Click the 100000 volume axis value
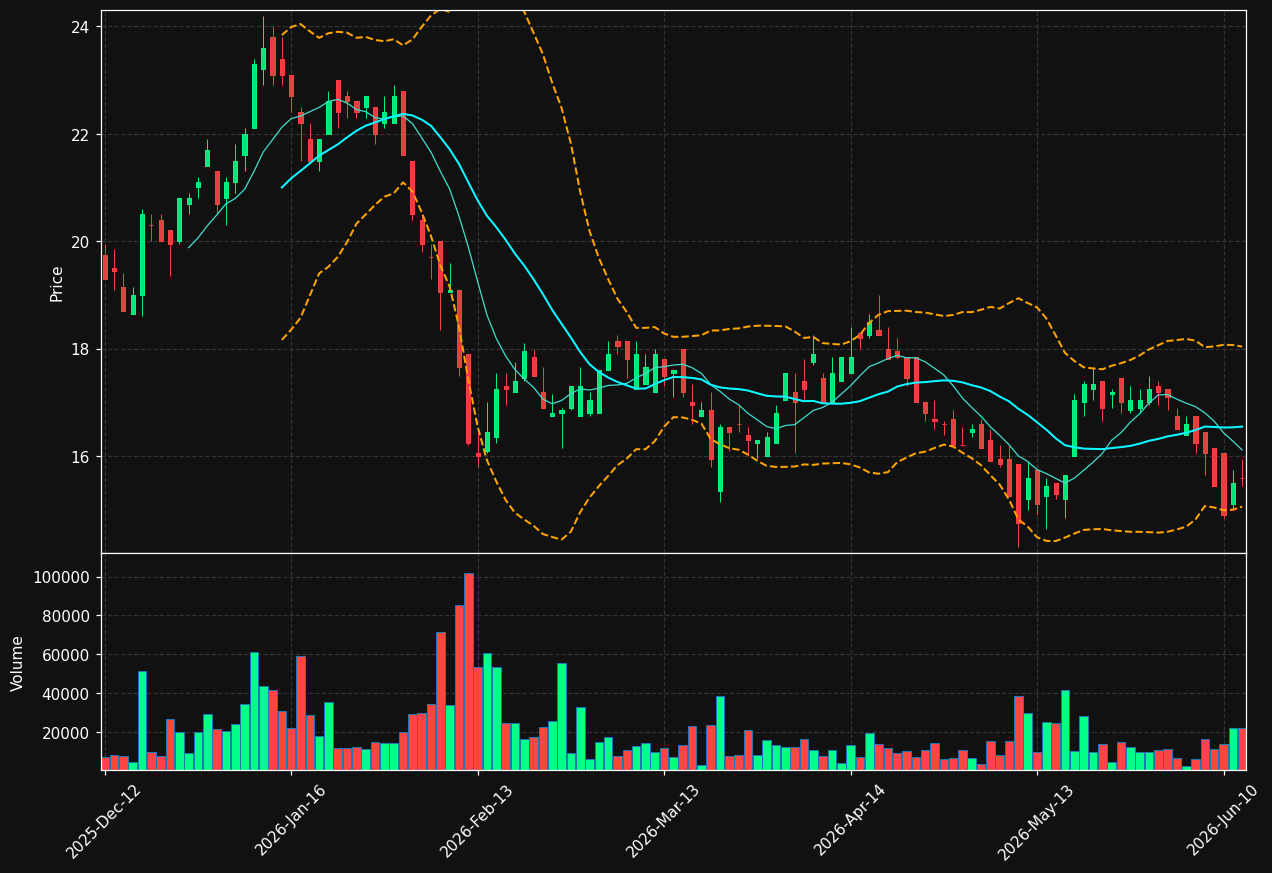This screenshot has height=873, width=1272. click(62, 578)
